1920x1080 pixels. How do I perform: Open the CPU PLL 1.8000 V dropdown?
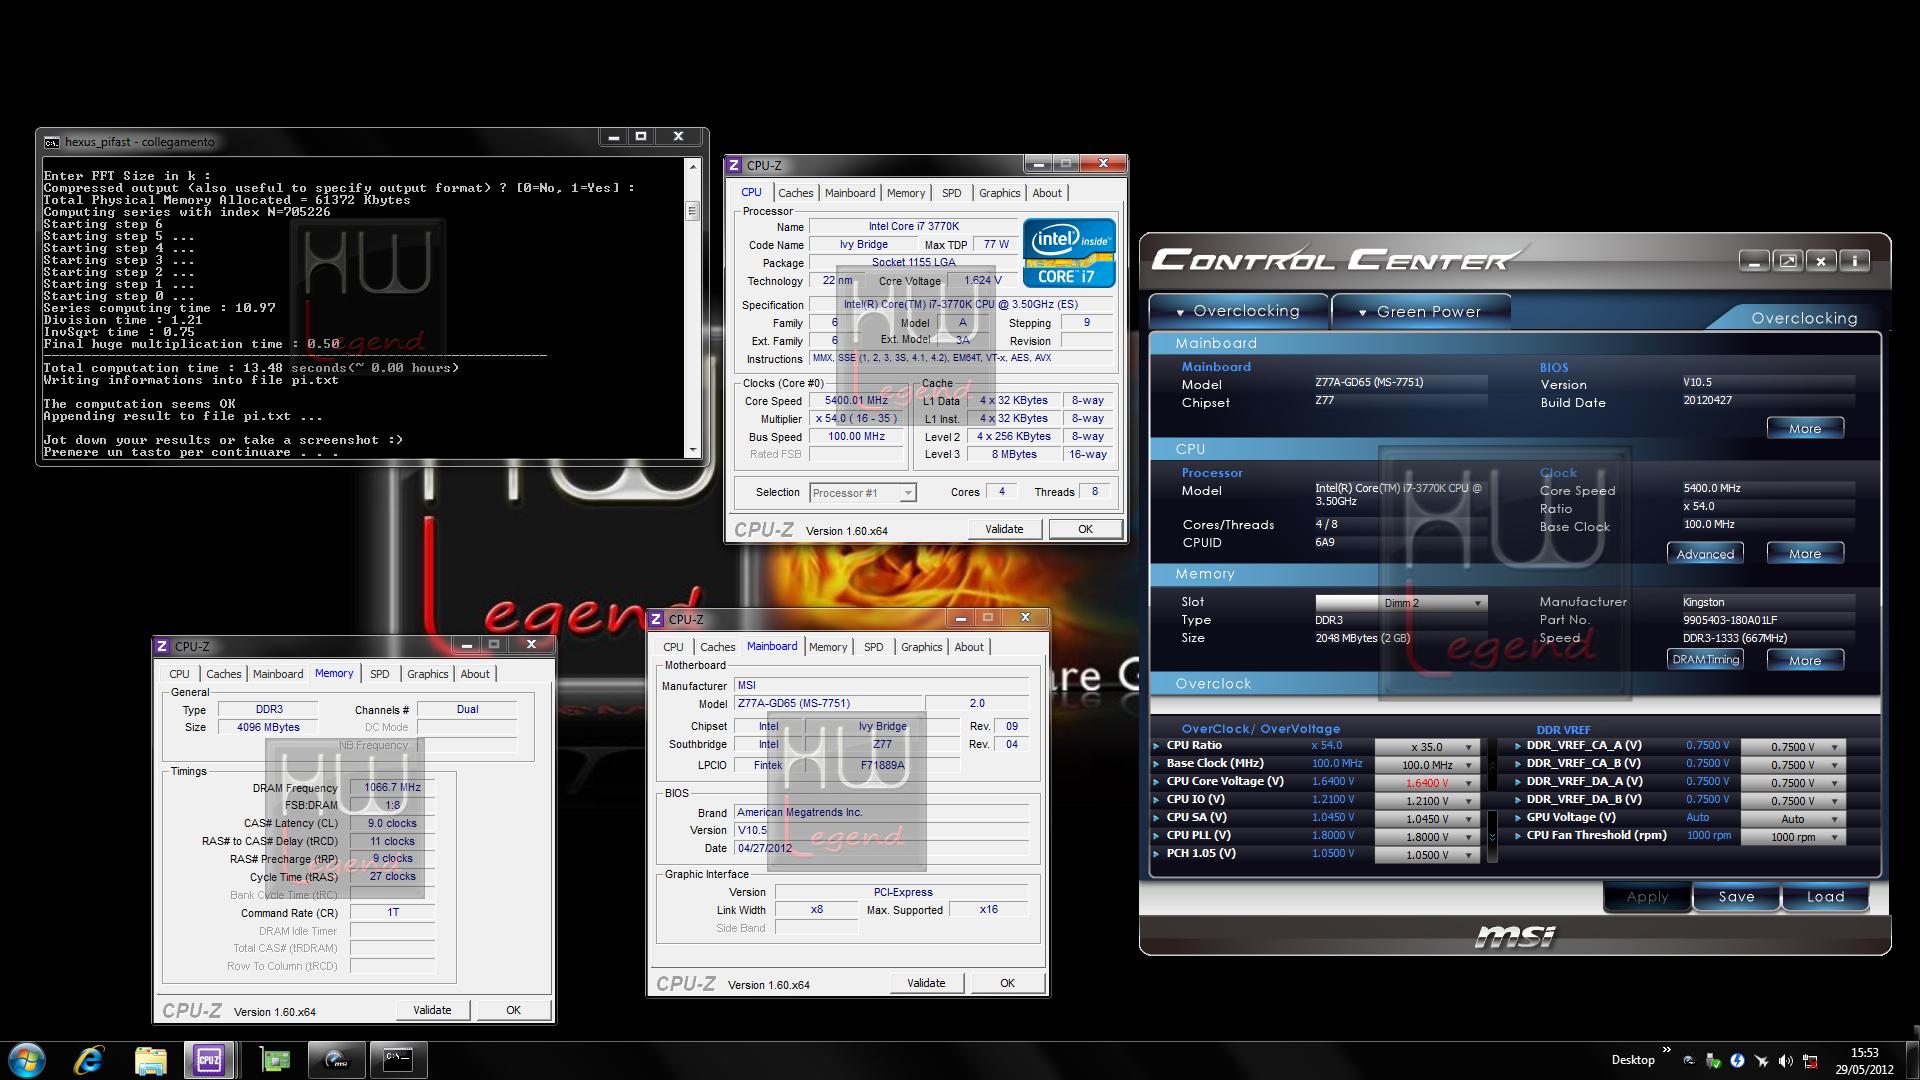(x=1428, y=838)
